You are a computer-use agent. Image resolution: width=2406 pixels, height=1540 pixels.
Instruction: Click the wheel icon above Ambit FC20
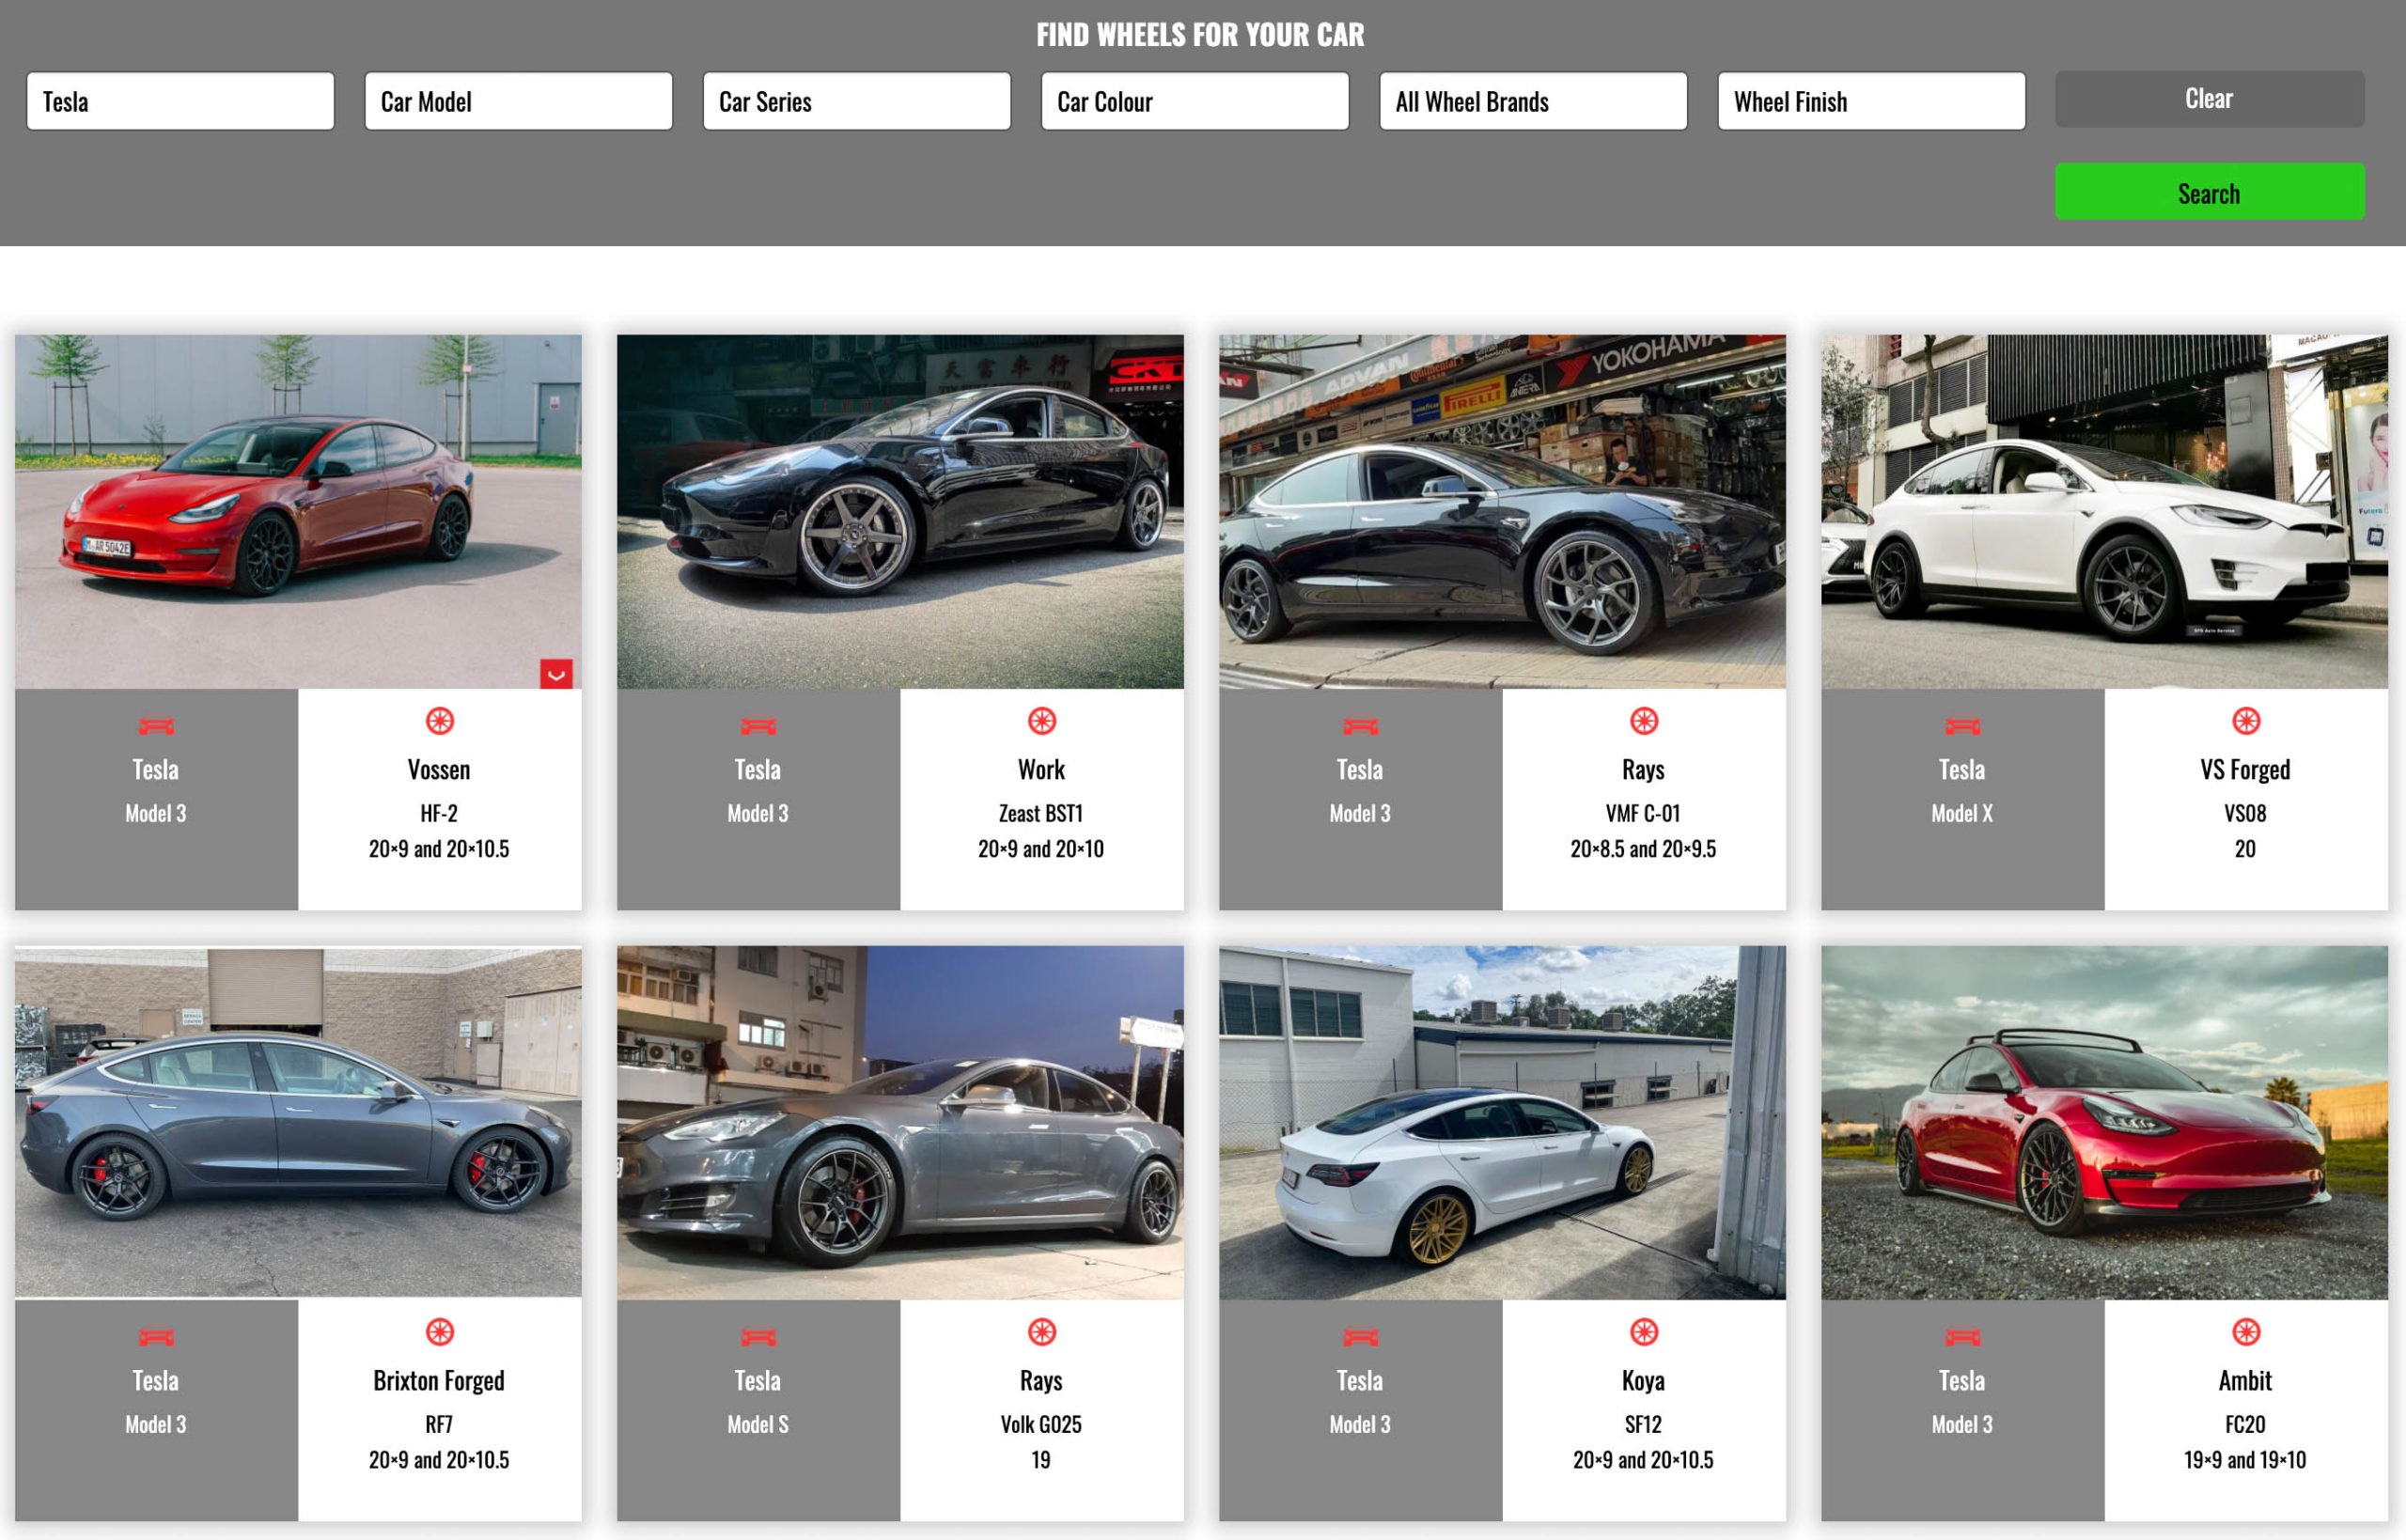tap(2245, 1332)
